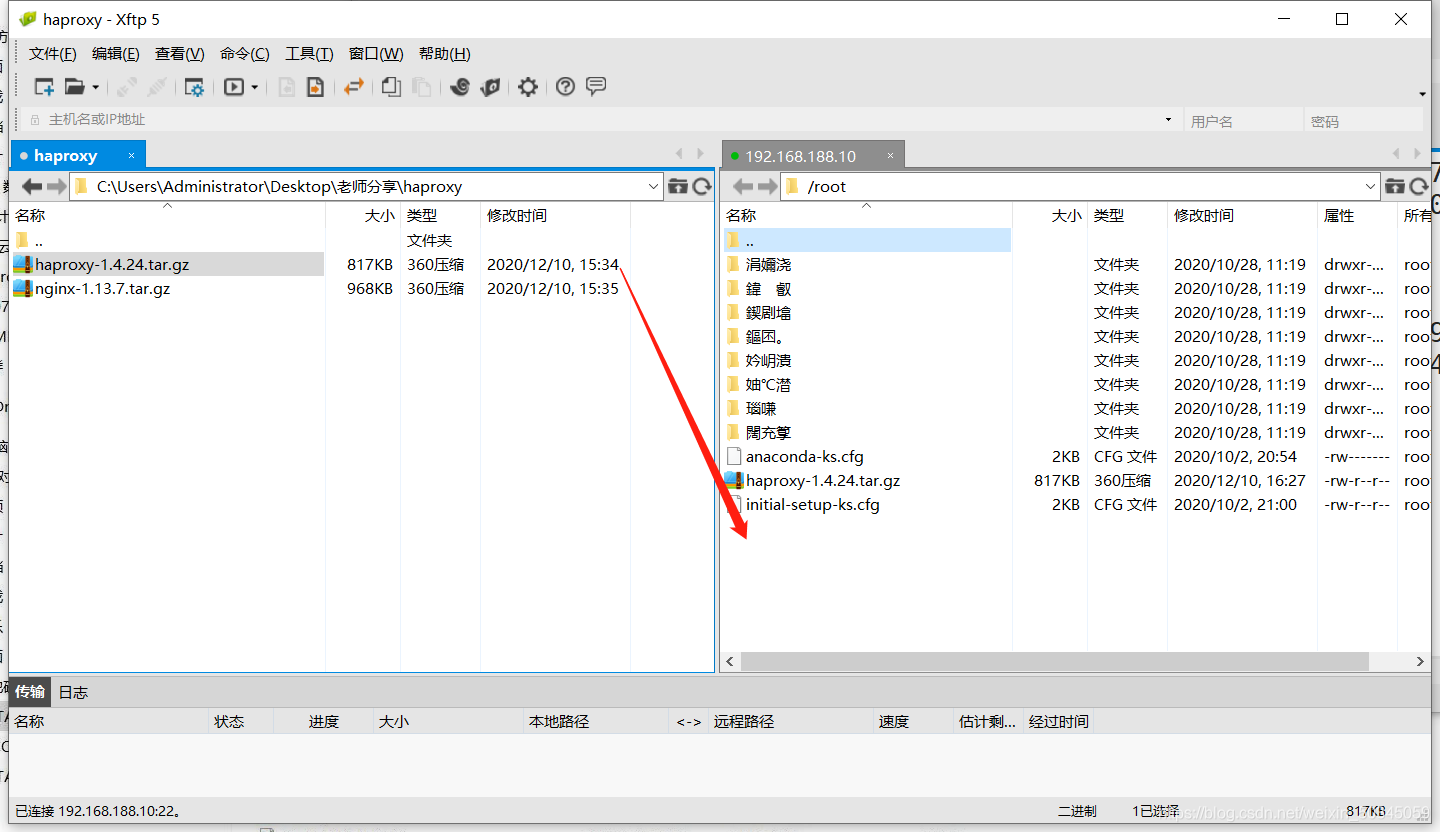Click the 主机名或IP地址 host input field
This screenshot has height=832, width=1440.
pyautogui.click(x=600, y=120)
